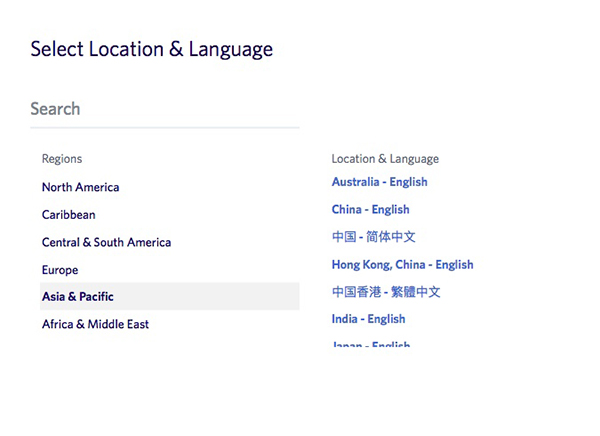
Task: Pick the Simplified Chinese option for China
Action: [373, 237]
